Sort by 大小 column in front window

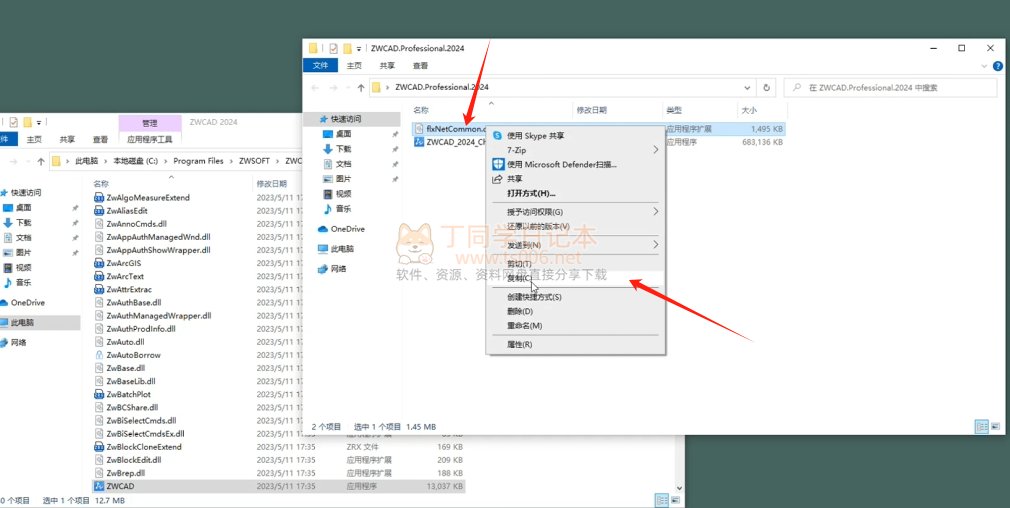click(x=749, y=110)
